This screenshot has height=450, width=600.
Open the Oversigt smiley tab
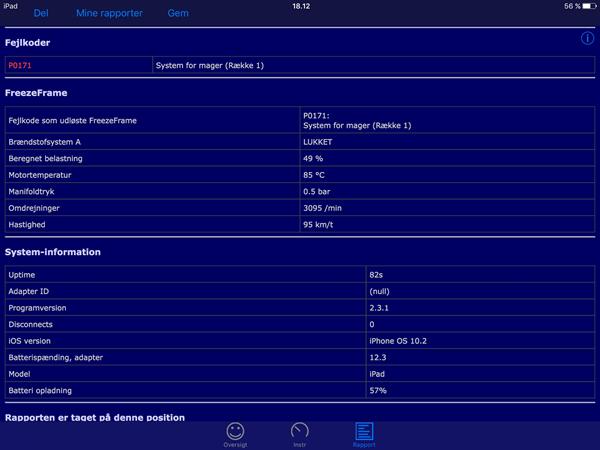point(235,435)
